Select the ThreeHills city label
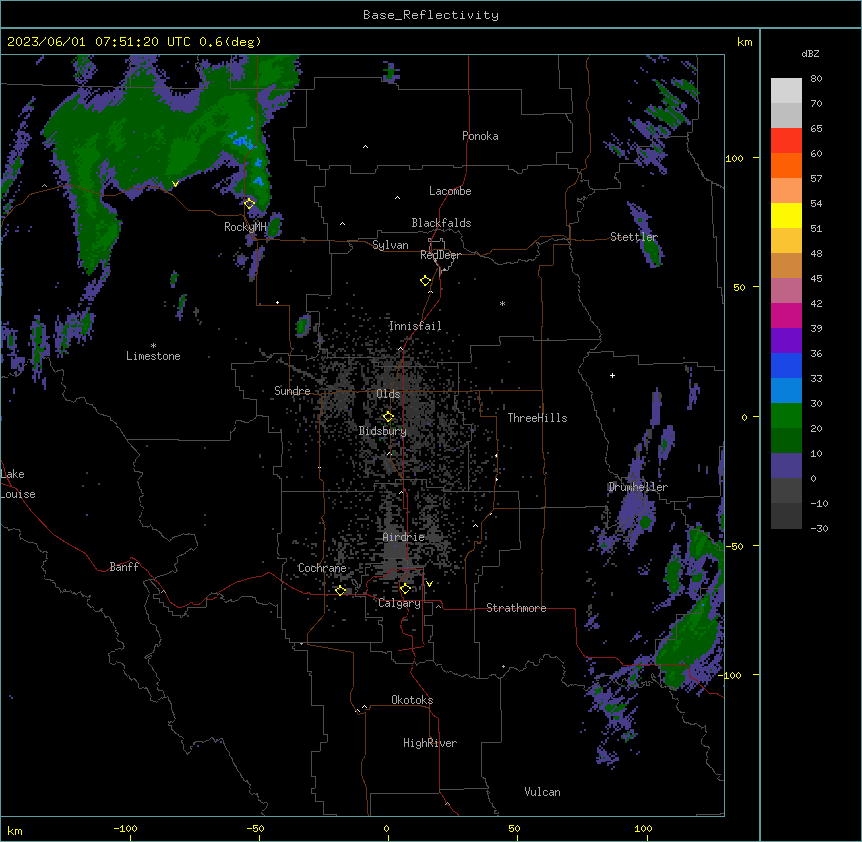Screen dimensions: 862x842 point(537,418)
